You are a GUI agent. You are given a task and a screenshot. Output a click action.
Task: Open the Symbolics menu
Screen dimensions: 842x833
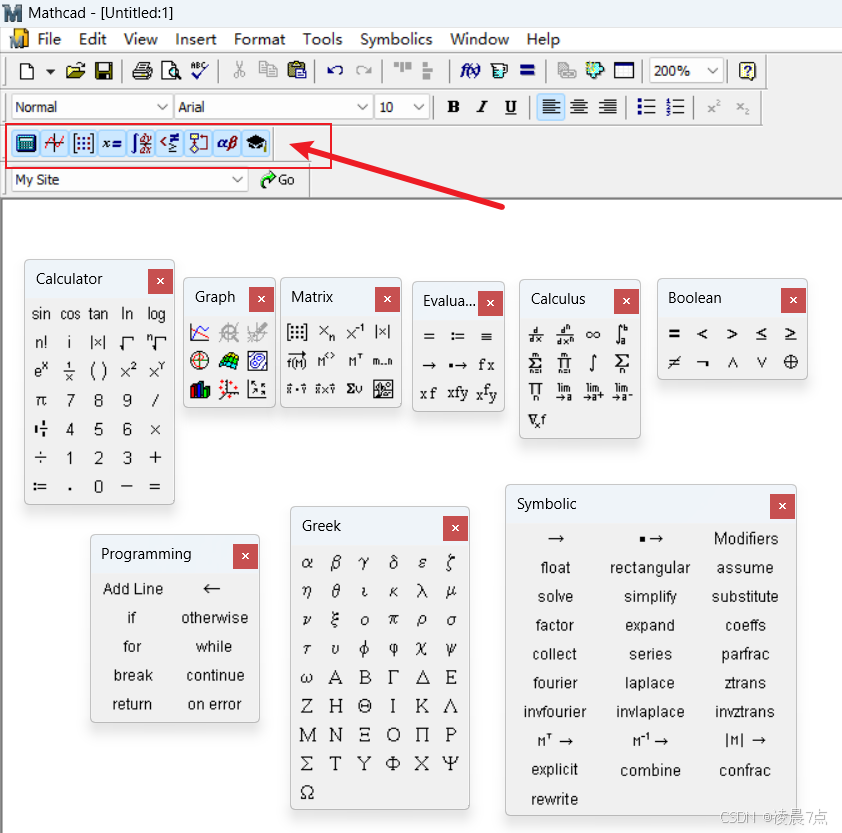(396, 39)
